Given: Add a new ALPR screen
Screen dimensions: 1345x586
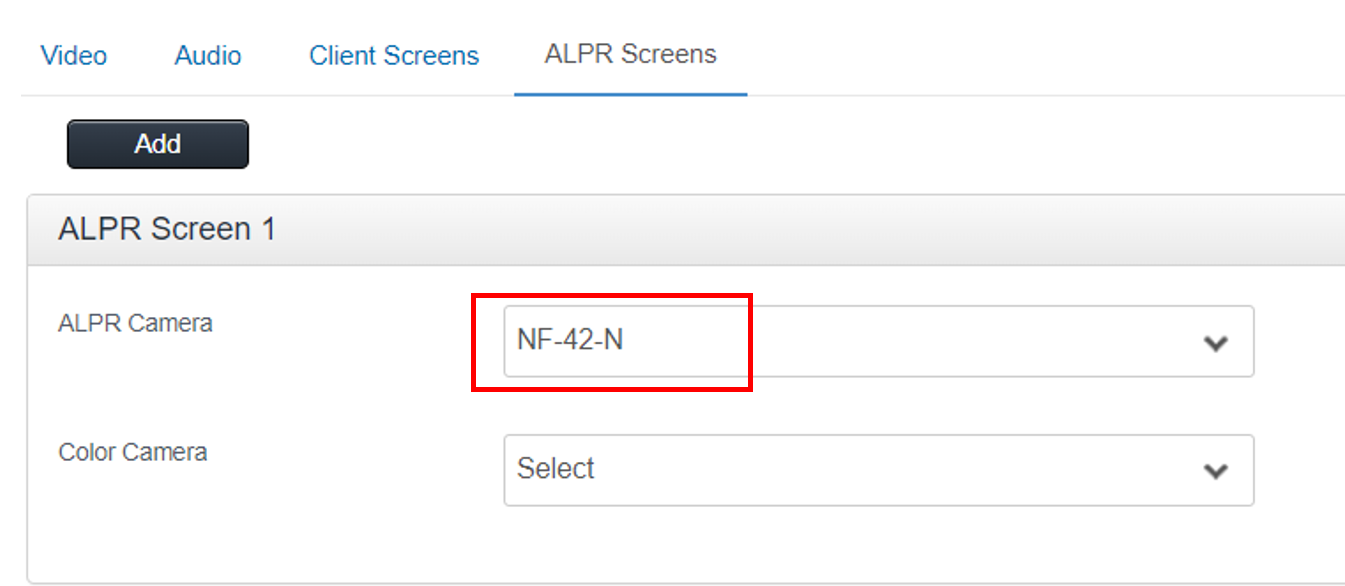Looking at the screenshot, I should click(158, 144).
